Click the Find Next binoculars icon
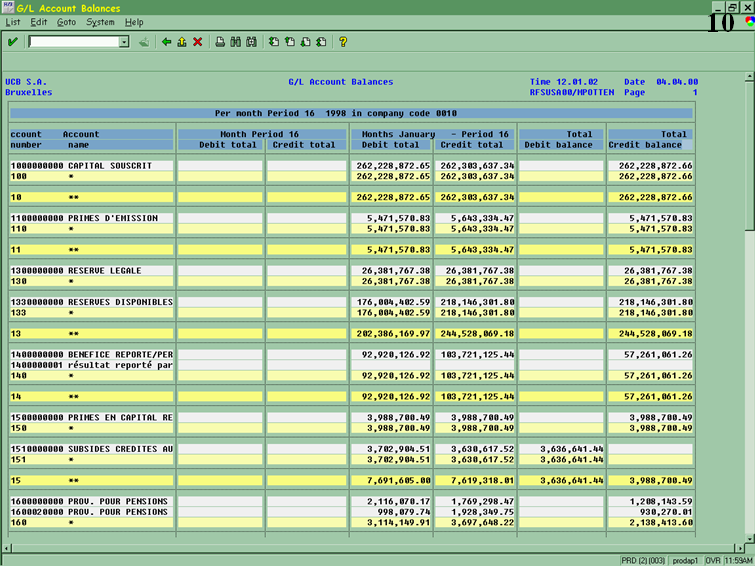 tap(250, 42)
